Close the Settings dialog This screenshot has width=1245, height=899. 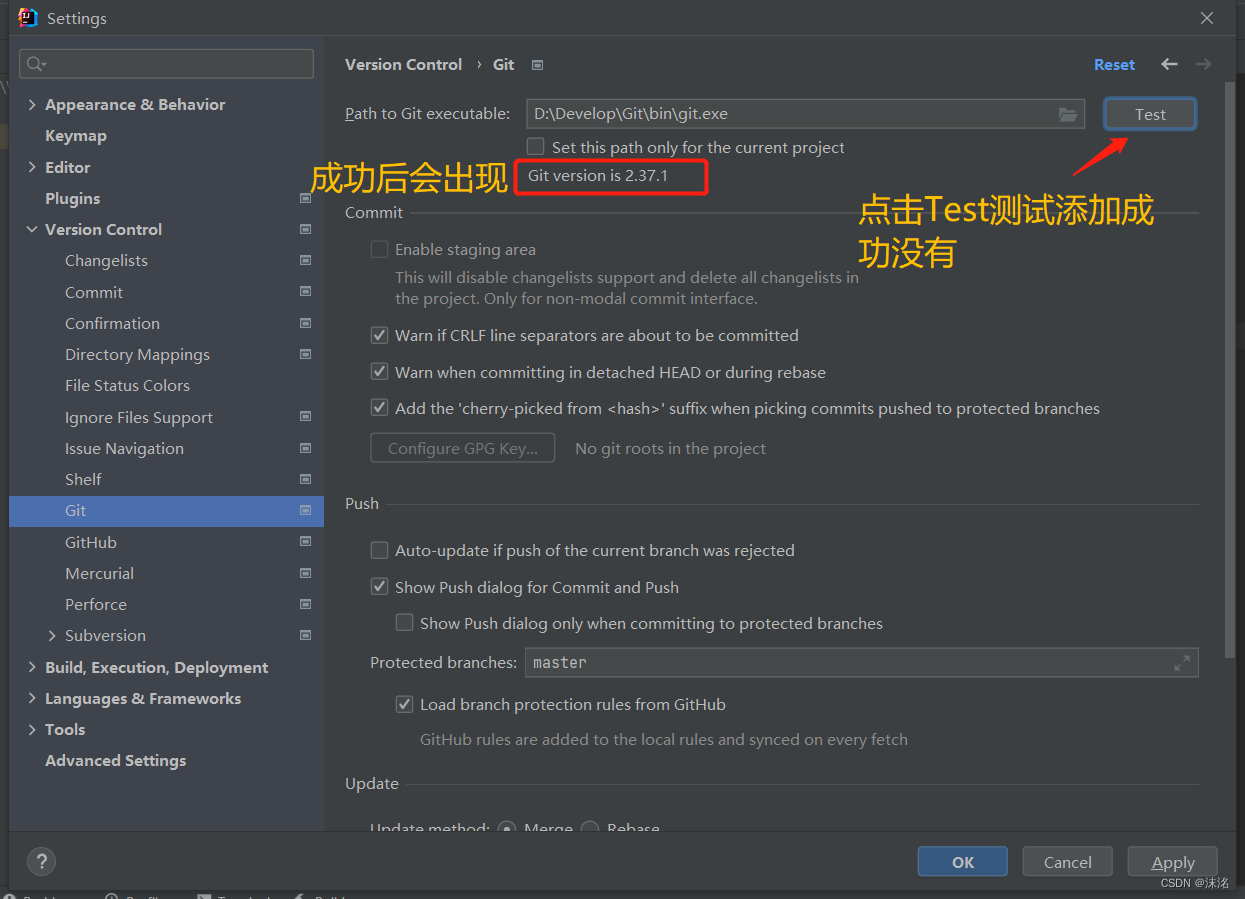point(1207,18)
